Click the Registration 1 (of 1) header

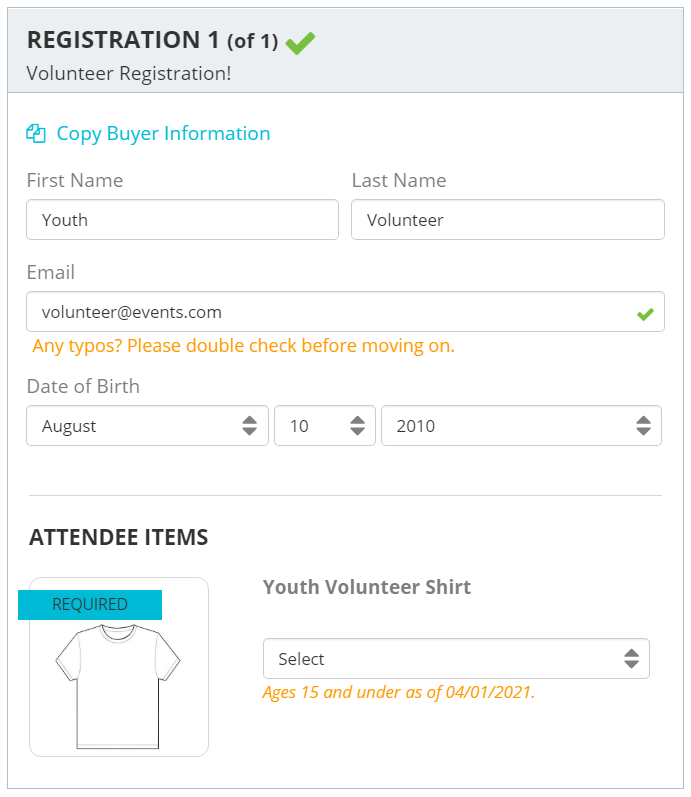(153, 41)
